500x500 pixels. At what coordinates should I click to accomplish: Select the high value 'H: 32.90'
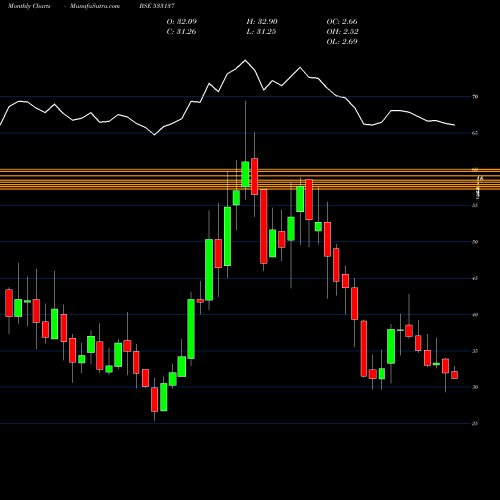point(262,22)
